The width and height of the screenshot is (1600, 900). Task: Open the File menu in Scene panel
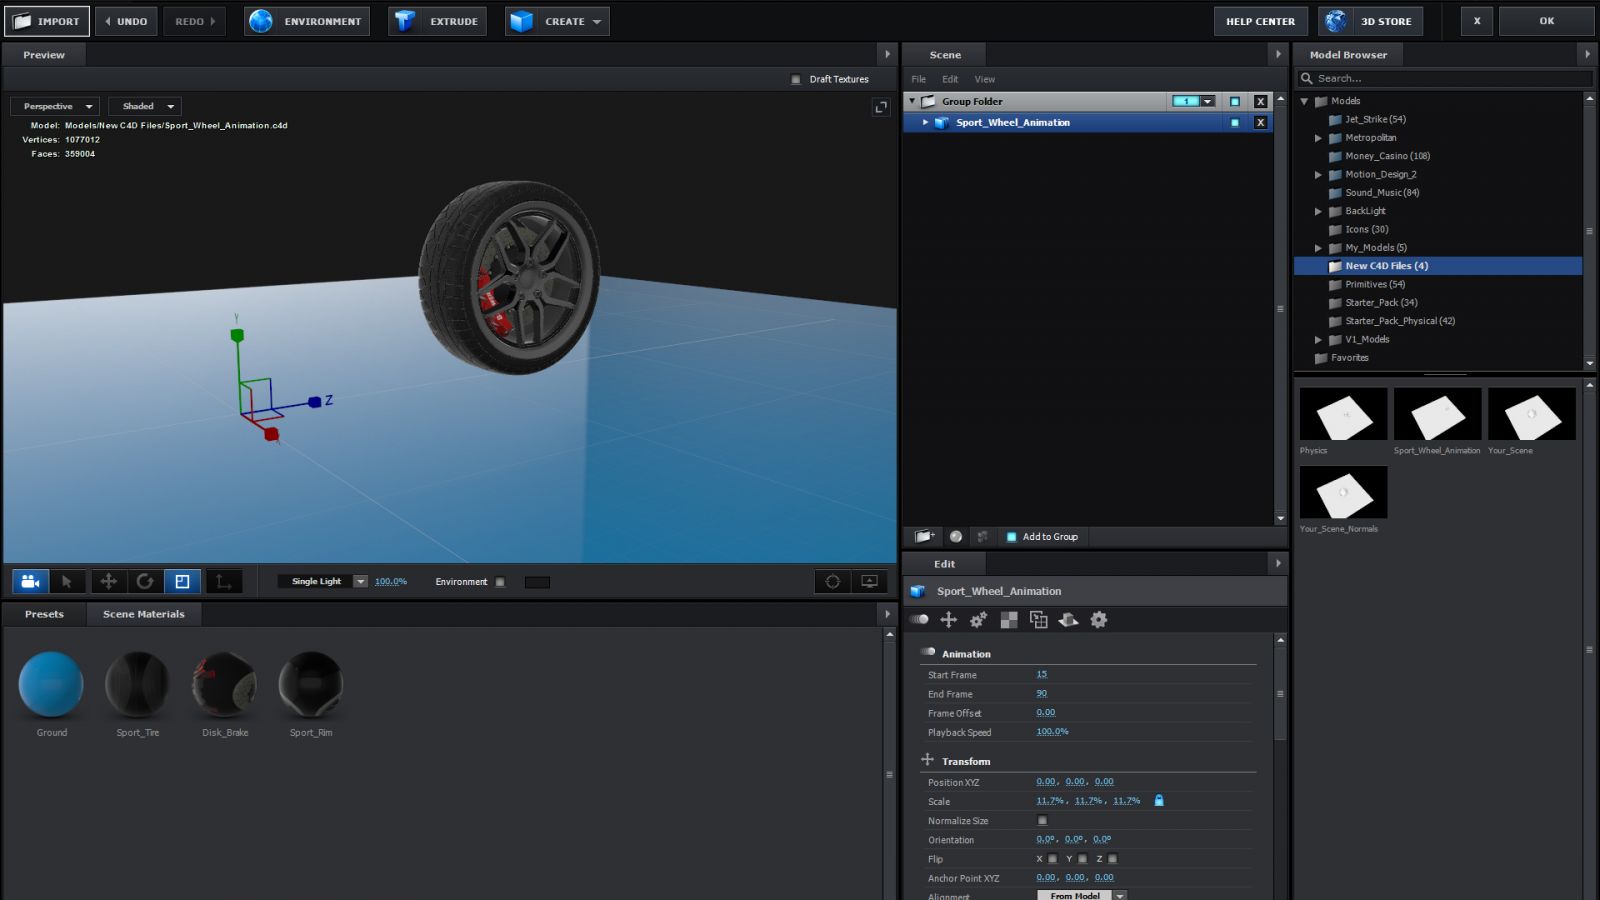pyautogui.click(x=918, y=79)
